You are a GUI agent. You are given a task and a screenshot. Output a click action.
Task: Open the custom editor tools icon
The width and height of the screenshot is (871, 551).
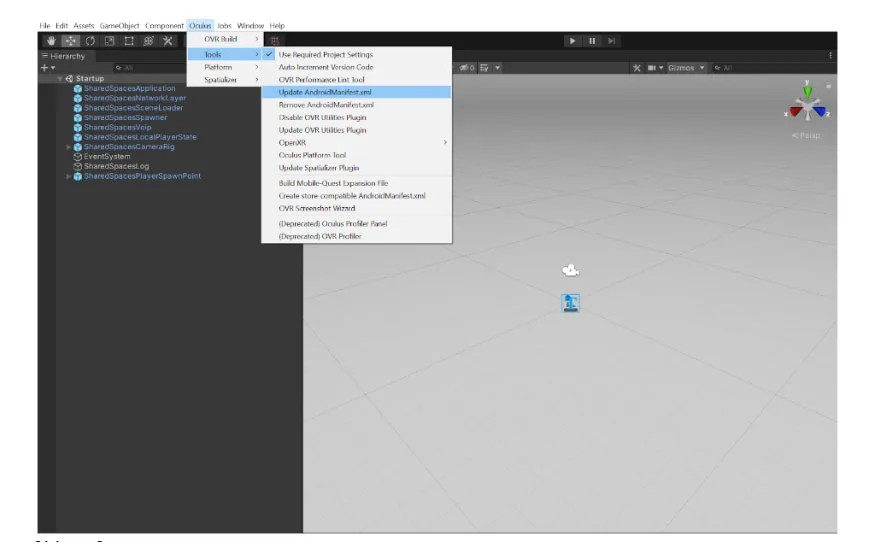click(167, 41)
